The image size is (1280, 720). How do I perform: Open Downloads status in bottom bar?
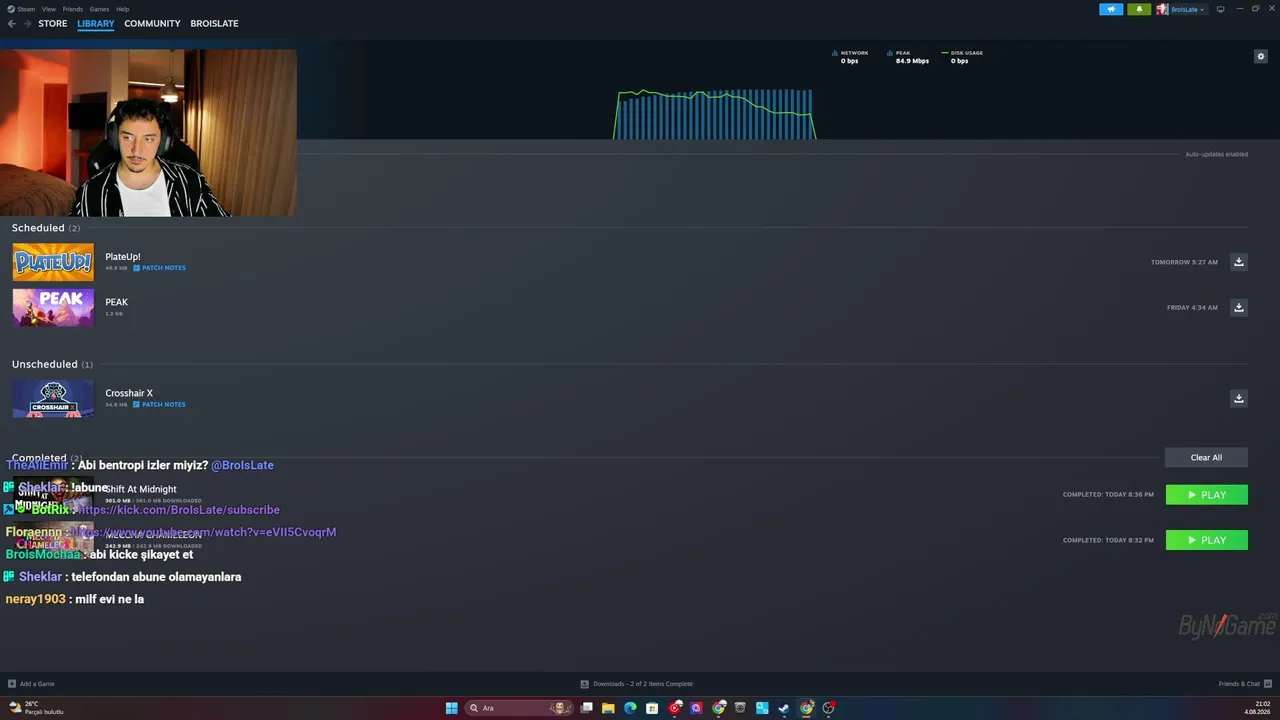pyautogui.click(x=637, y=684)
